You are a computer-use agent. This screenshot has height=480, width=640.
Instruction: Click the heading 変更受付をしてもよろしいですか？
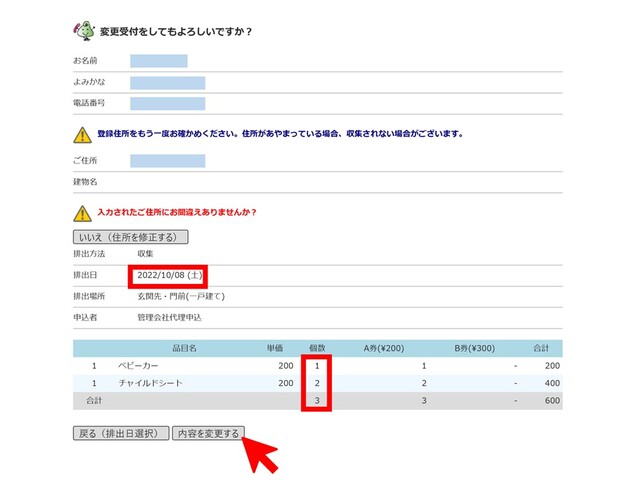[176, 31]
